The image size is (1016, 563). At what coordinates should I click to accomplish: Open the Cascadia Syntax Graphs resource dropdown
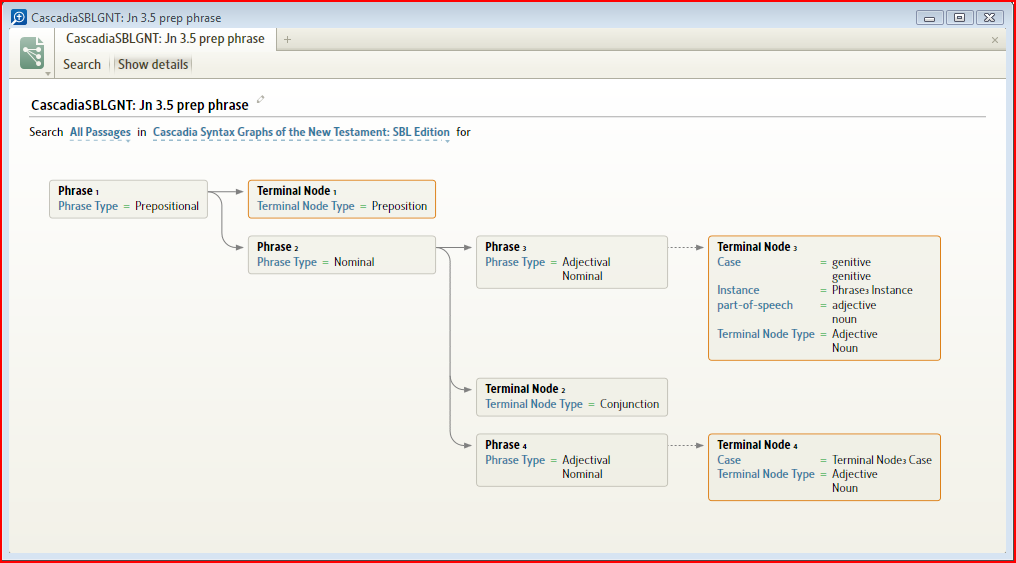(x=300, y=132)
